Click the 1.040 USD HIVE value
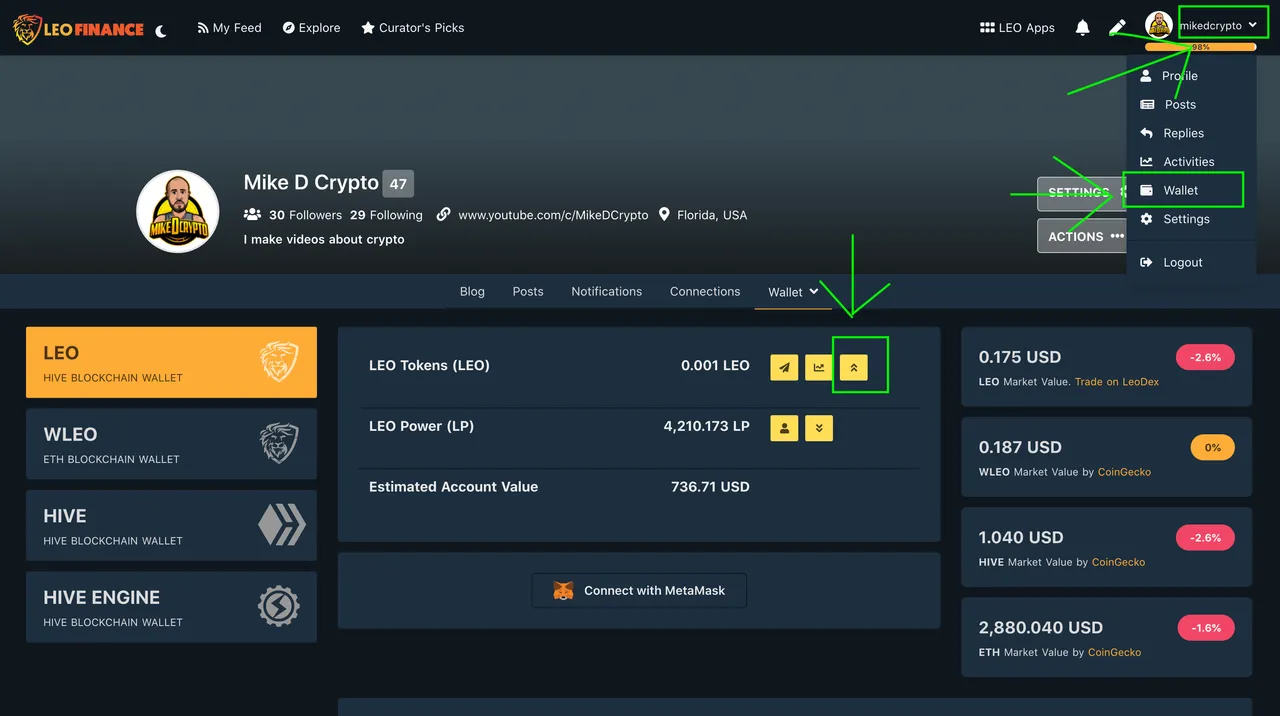The width and height of the screenshot is (1280, 716). click(1021, 538)
